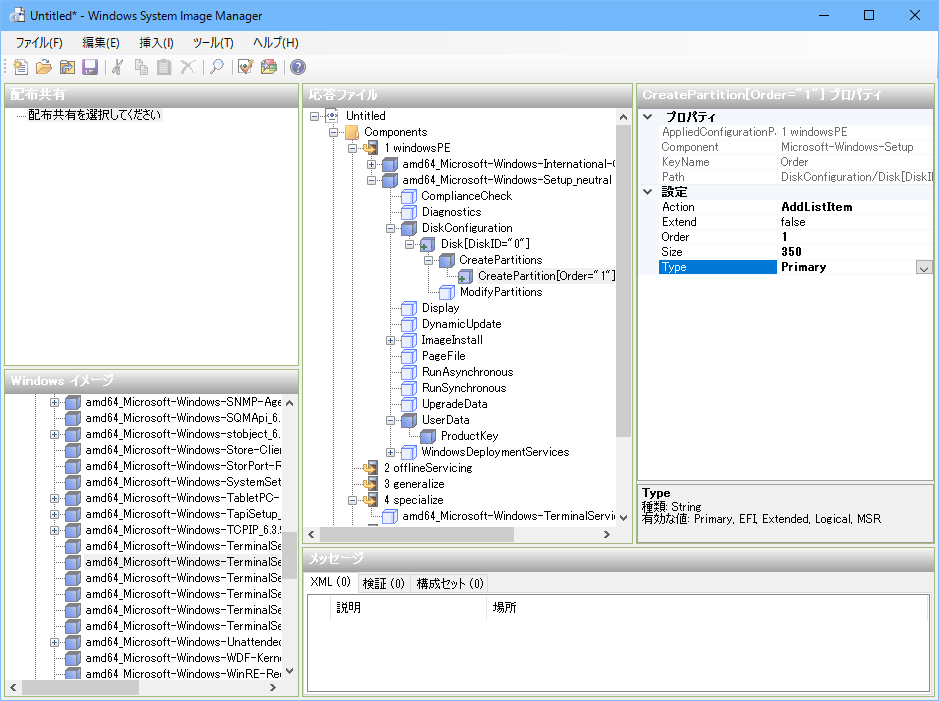This screenshot has width=939, height=701.
Task: Click the 3 generalize pass icon
Action: coord(371,484)
